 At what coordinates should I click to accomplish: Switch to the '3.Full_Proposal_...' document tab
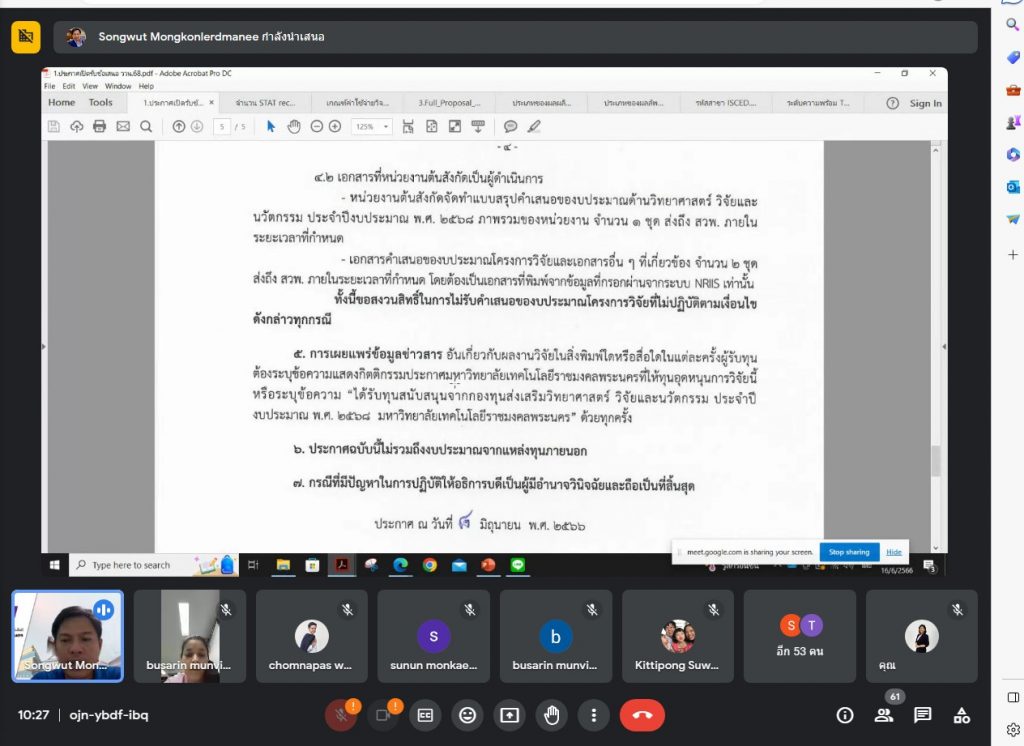point(449,103)
